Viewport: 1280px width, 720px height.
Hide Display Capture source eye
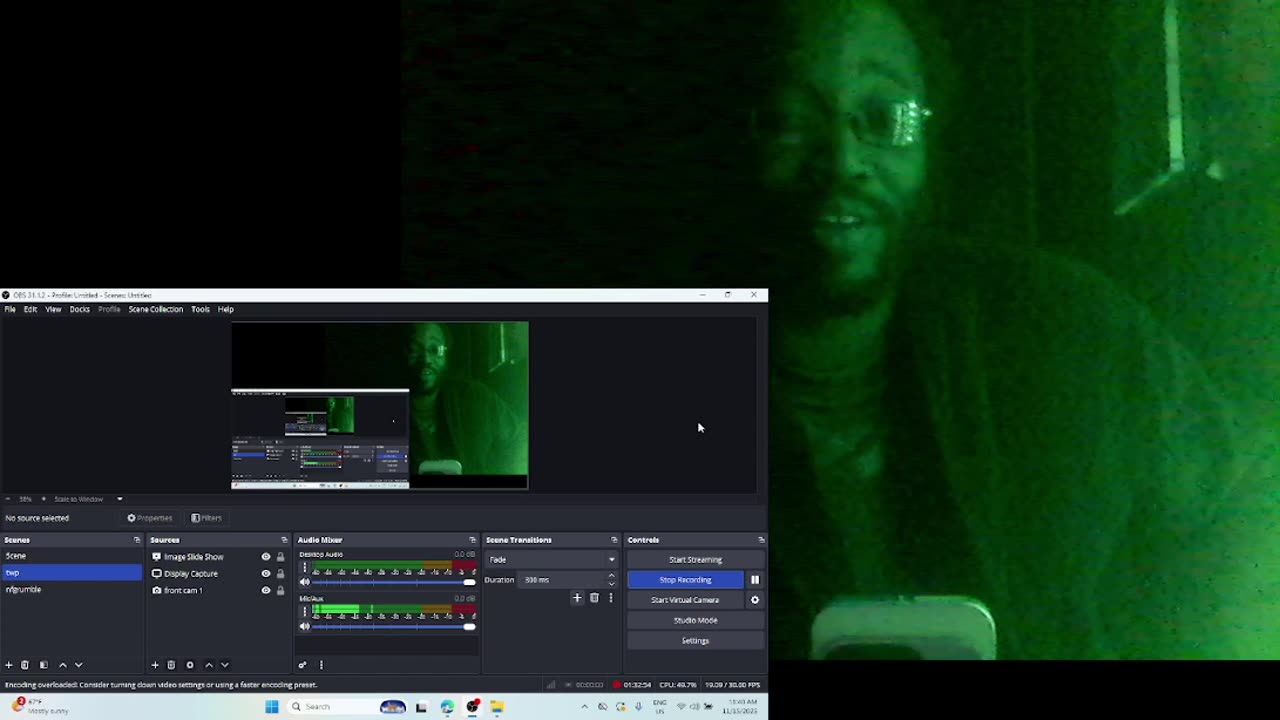266,574
